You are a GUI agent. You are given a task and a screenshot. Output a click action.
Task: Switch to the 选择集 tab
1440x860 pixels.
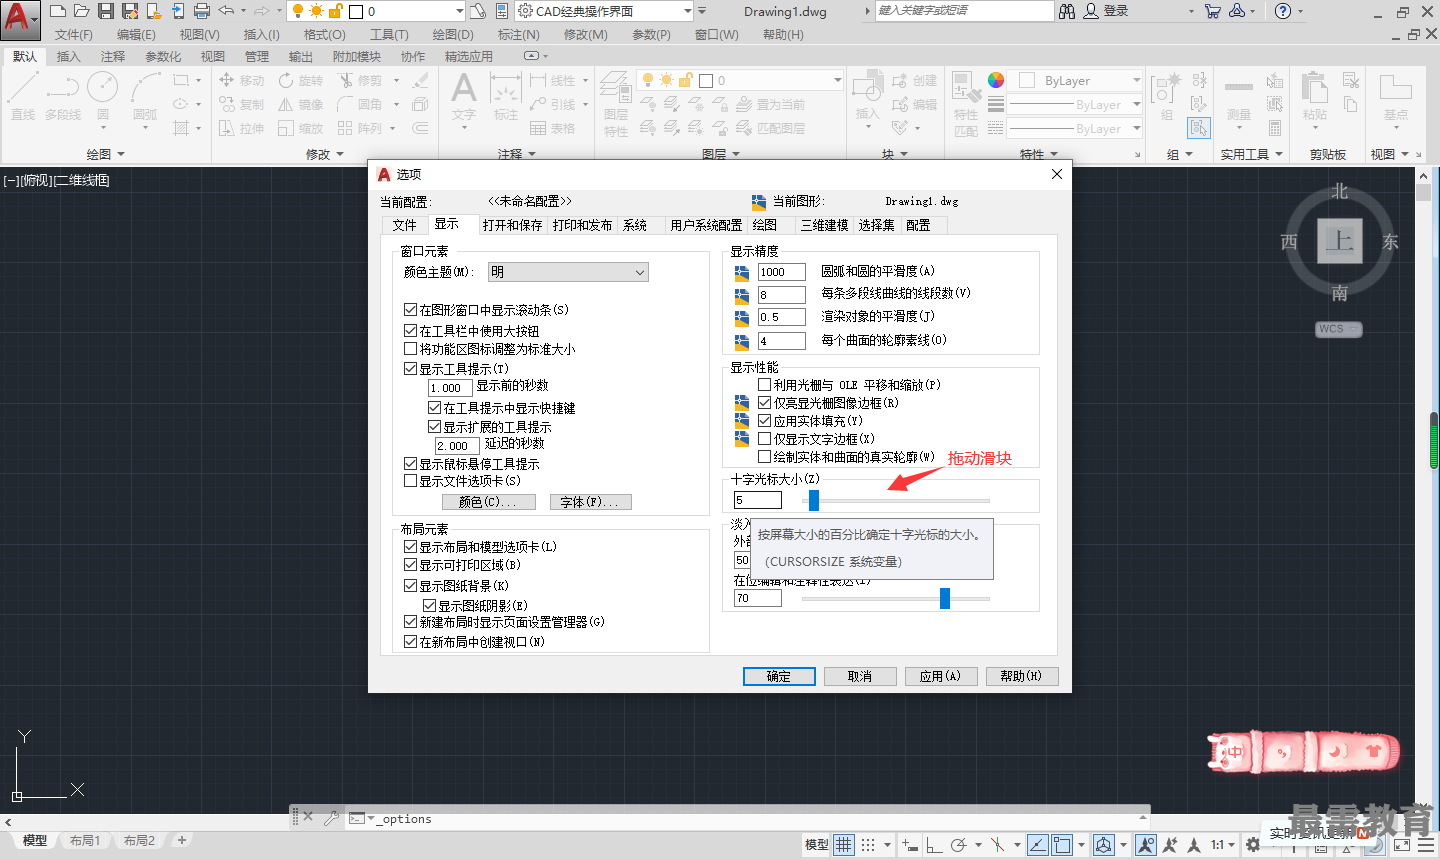coord(876,225)
